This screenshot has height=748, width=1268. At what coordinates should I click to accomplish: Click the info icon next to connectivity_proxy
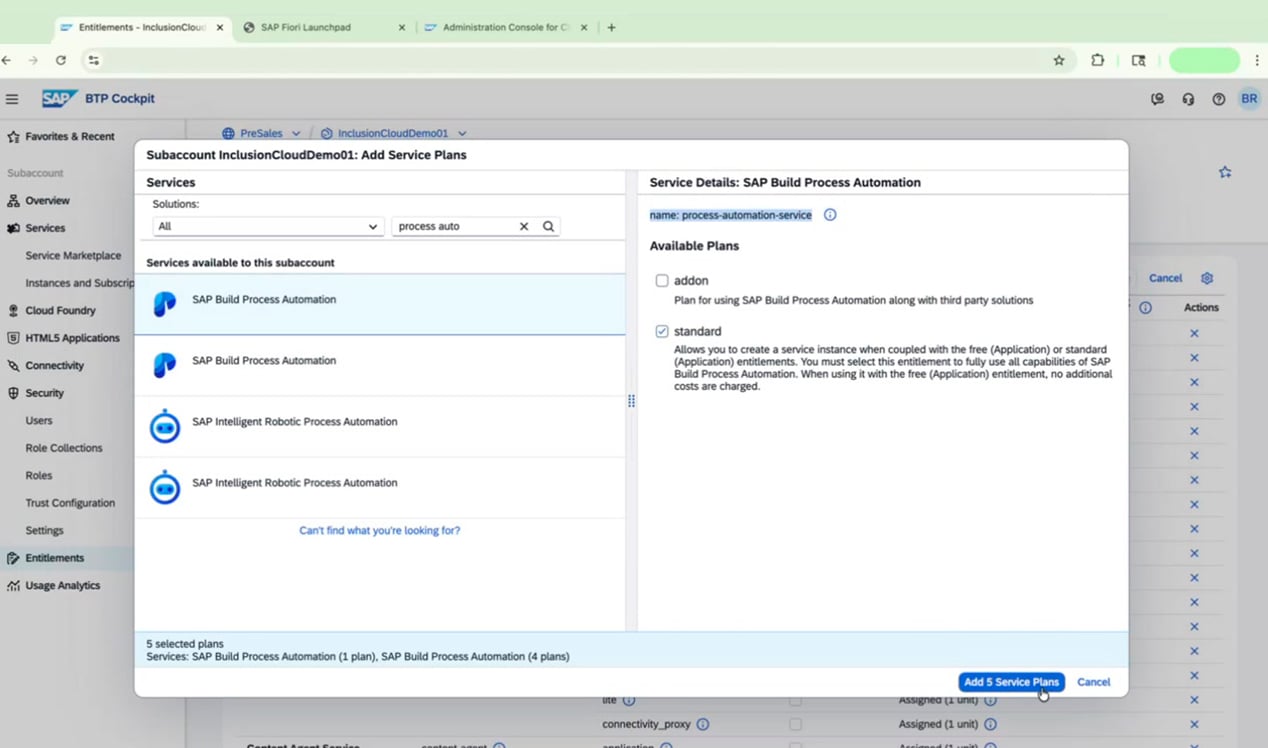pyautogui.click(x=703, y=724)
